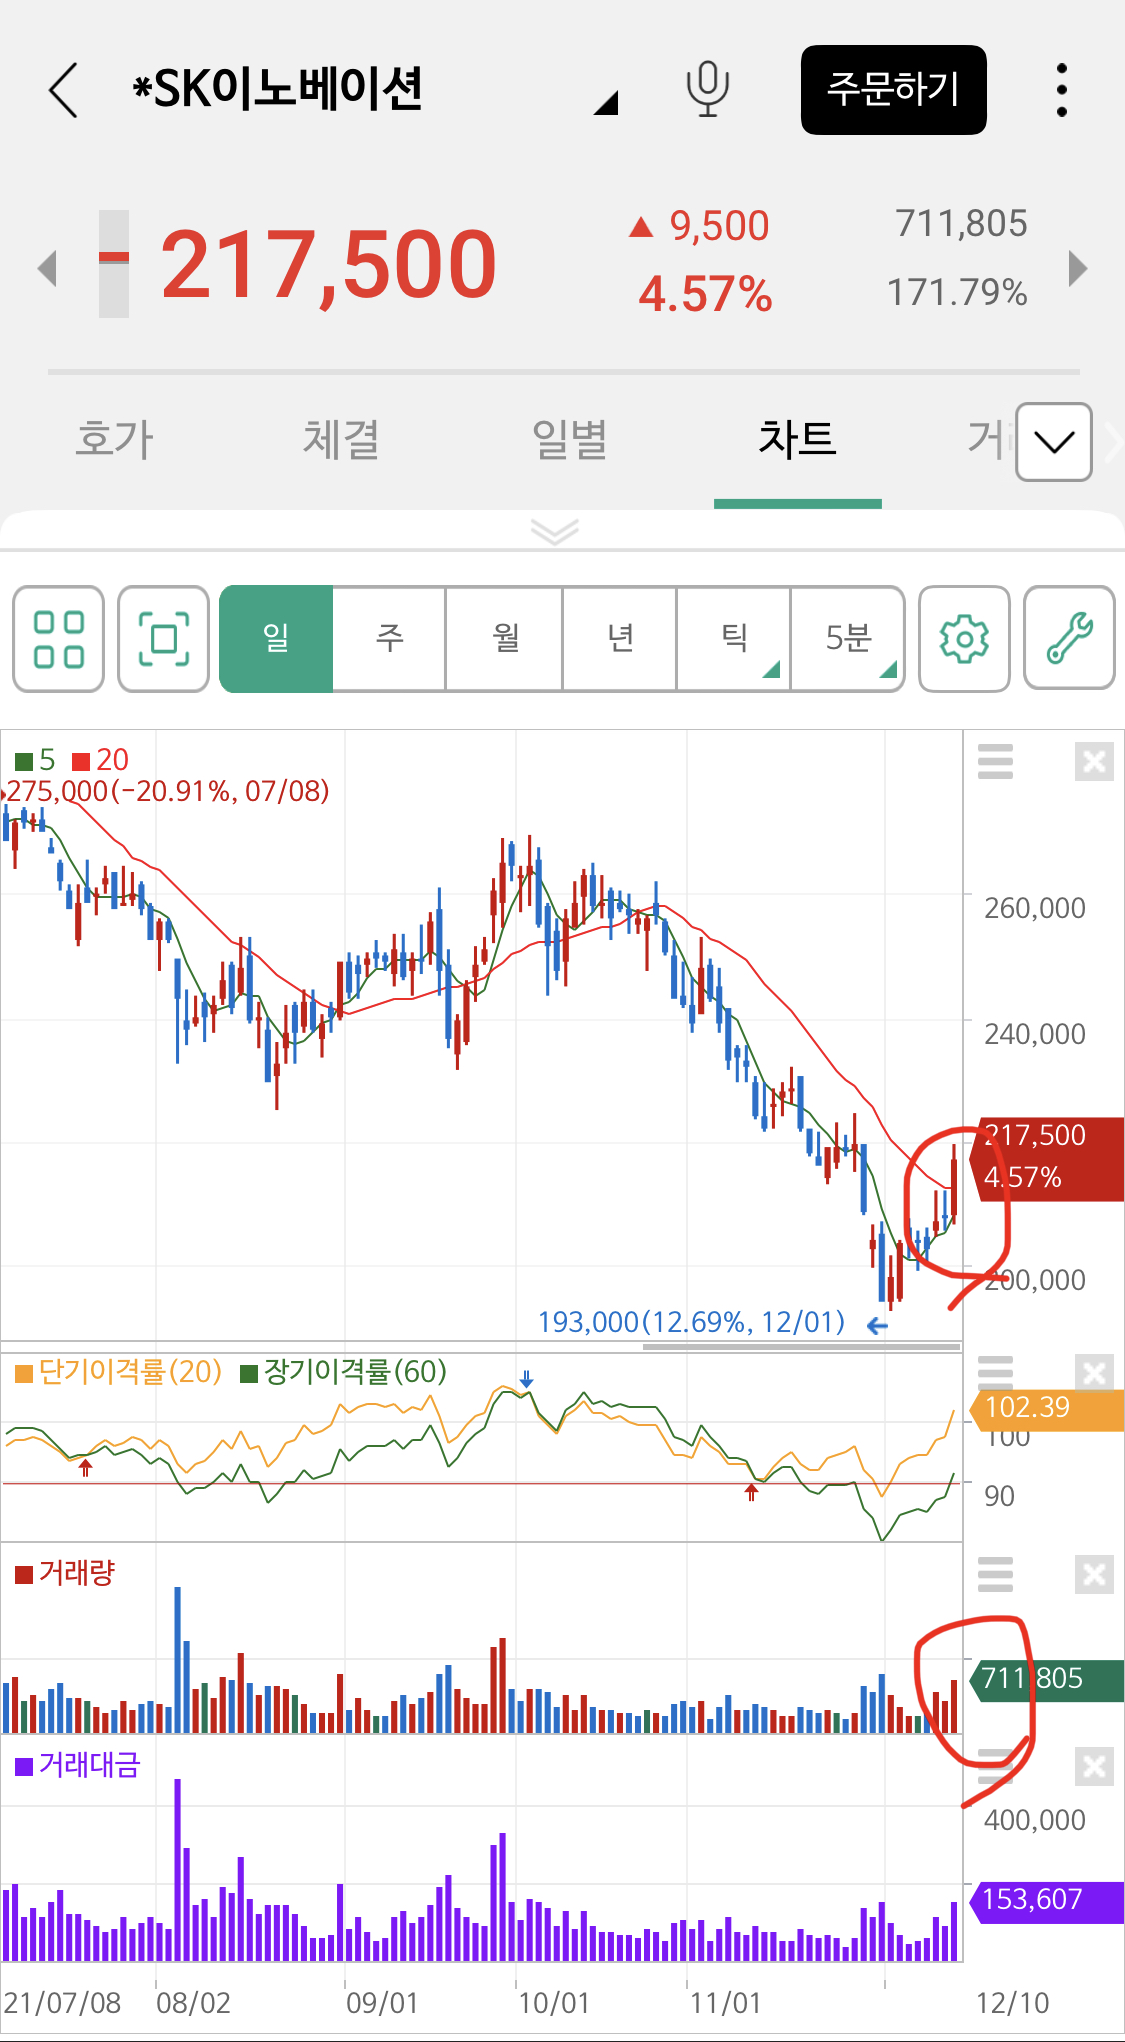The height and width of the screenshot is (2042, 1125).
Task: Select the 차트 tab
Action: 797,439
